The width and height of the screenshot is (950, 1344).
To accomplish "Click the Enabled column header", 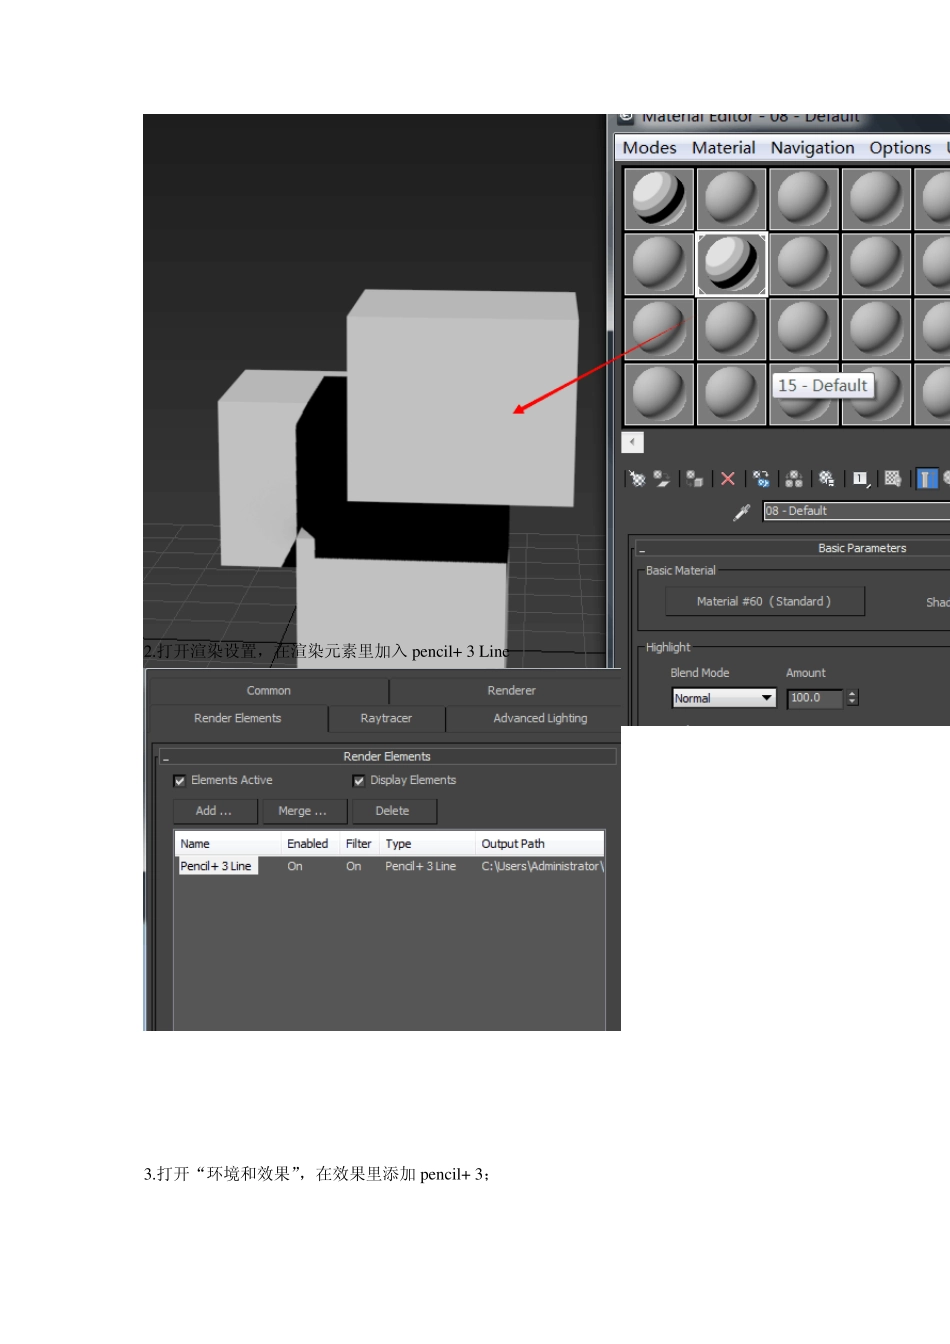I will click(309, 844).
